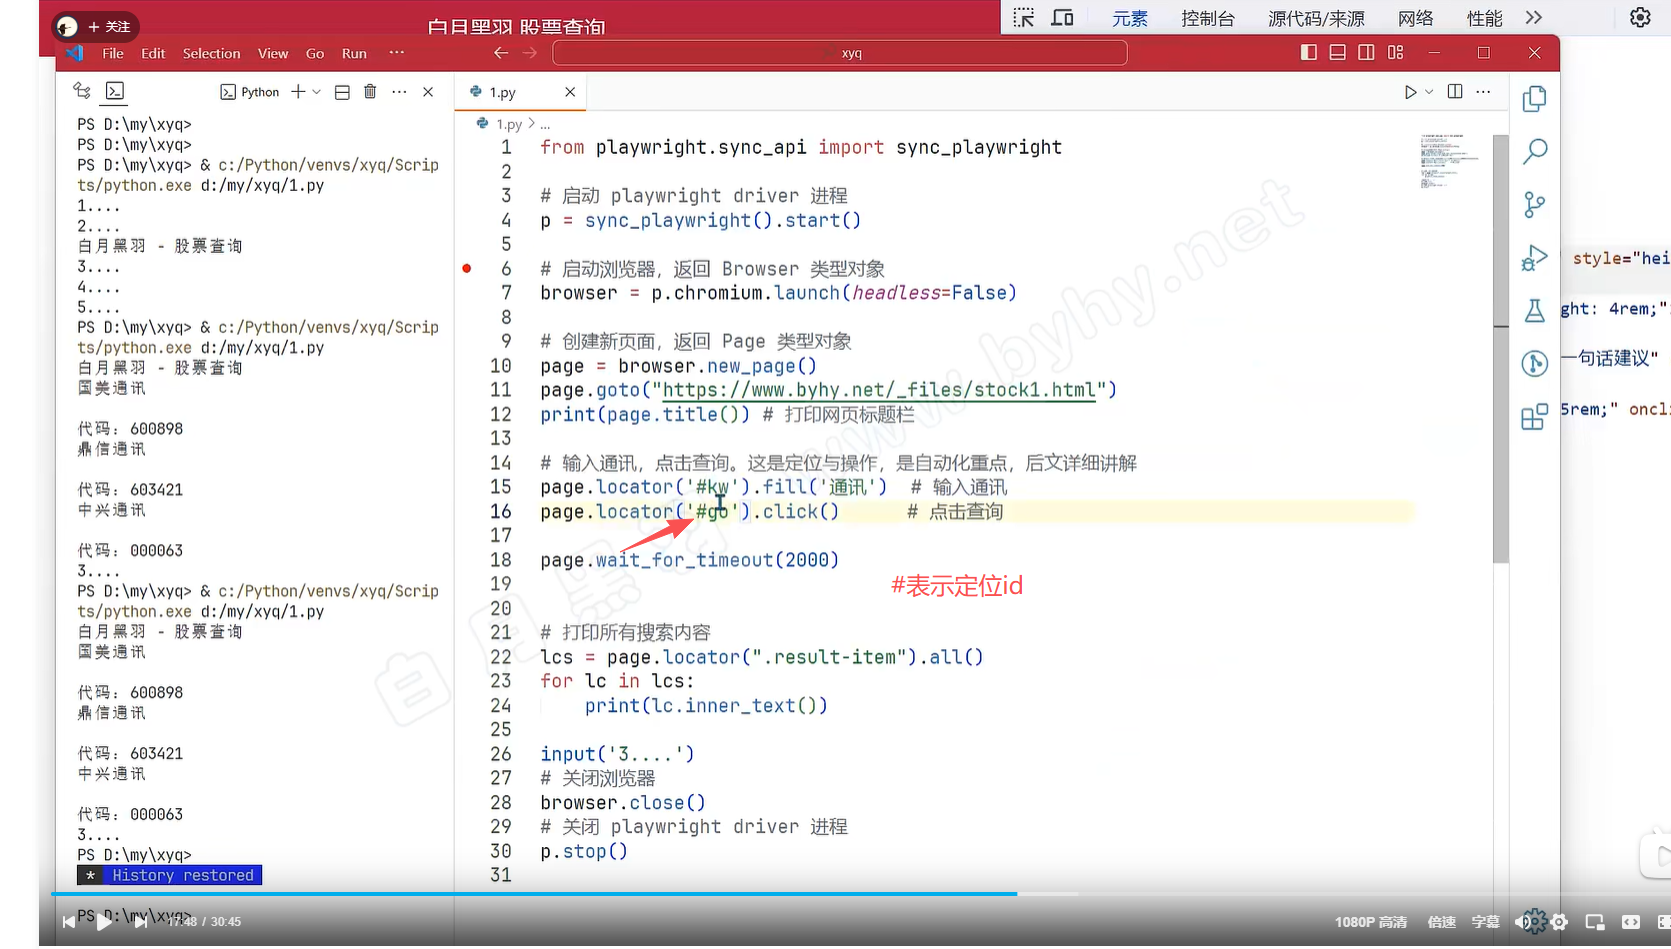Split the terminal panel
Image resolution: width=1671 pixels, height=949 pixels.
click(342, 92)
